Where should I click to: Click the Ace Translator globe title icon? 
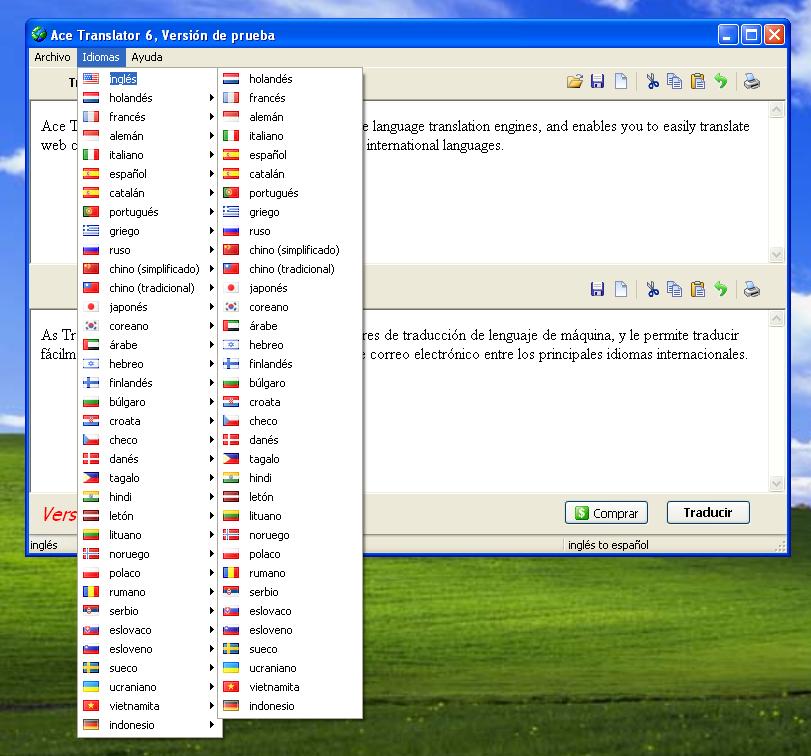tap(39, 34)
